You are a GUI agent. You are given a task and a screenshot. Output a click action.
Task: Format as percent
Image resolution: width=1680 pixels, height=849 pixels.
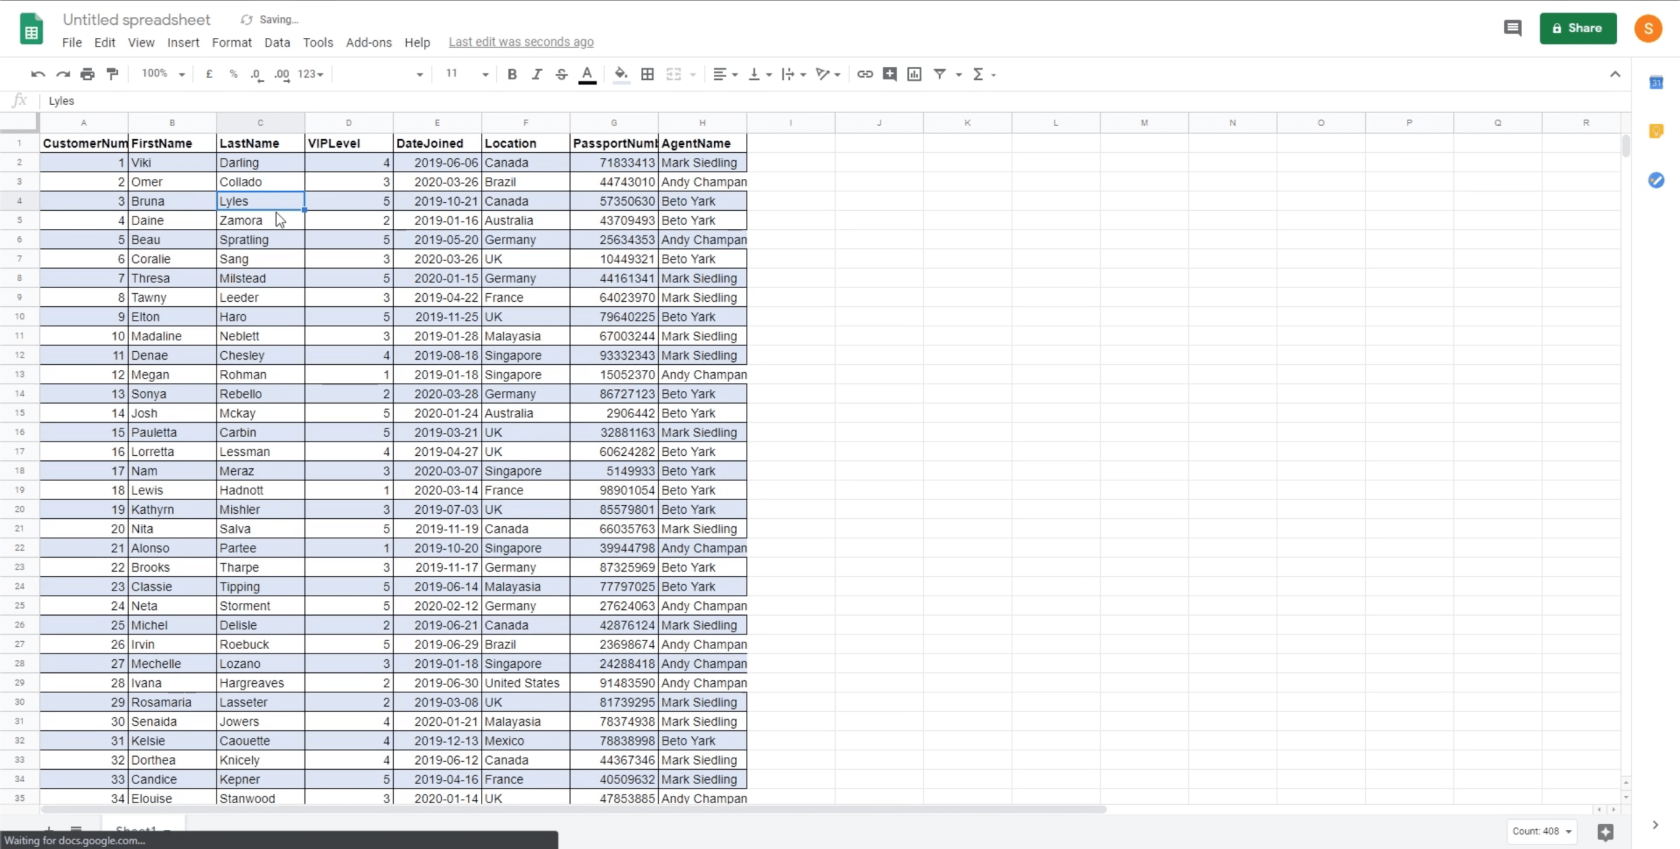[233, 74]
